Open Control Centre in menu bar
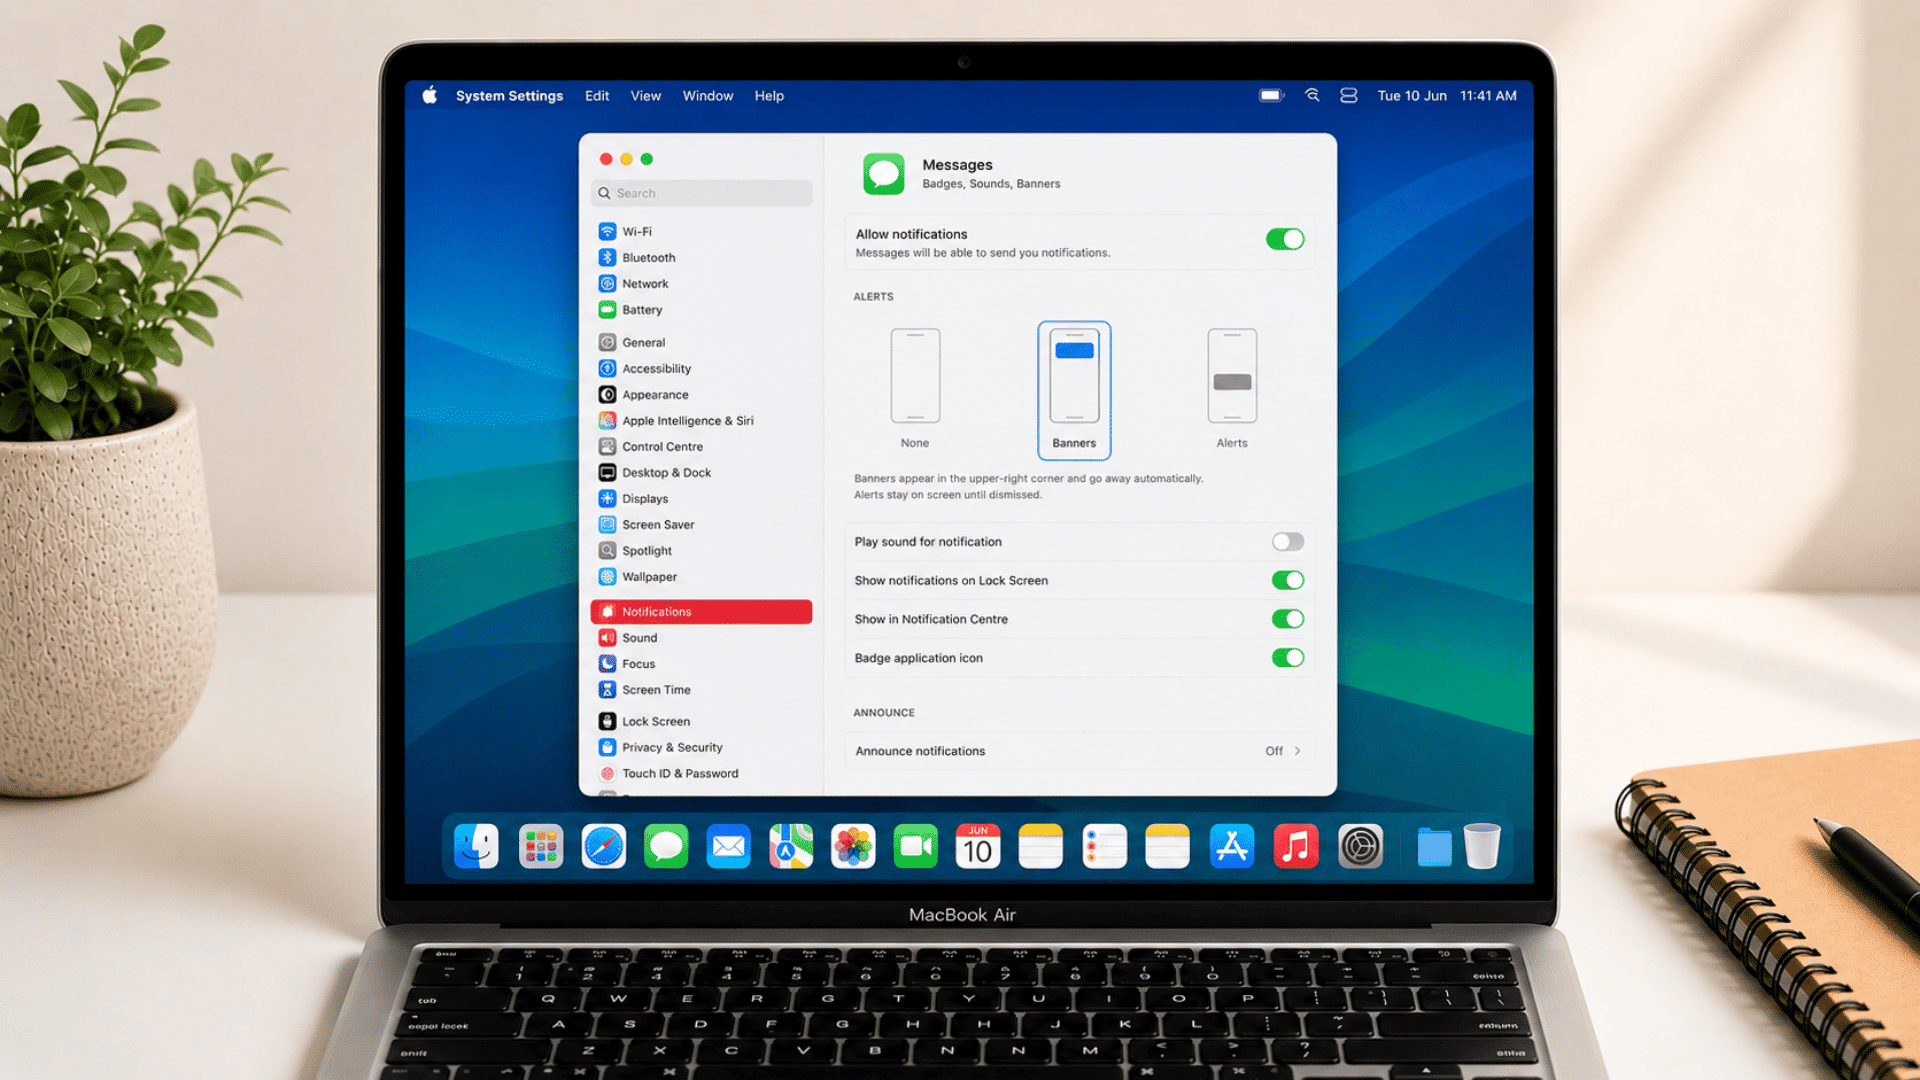This screenshot has width=1920, height=1080. (x=1349, y=96)
